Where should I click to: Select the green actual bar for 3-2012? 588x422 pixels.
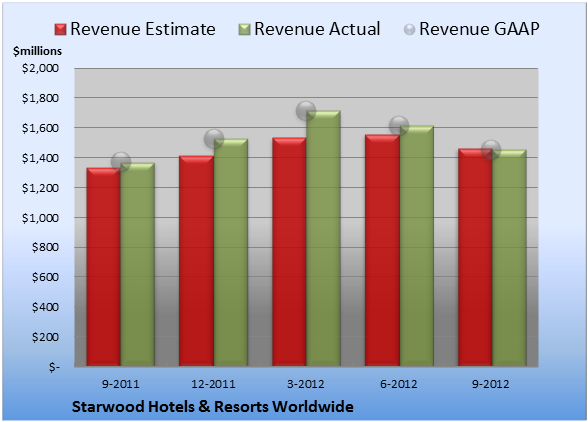pyautogui.click(x=323, y=238)
